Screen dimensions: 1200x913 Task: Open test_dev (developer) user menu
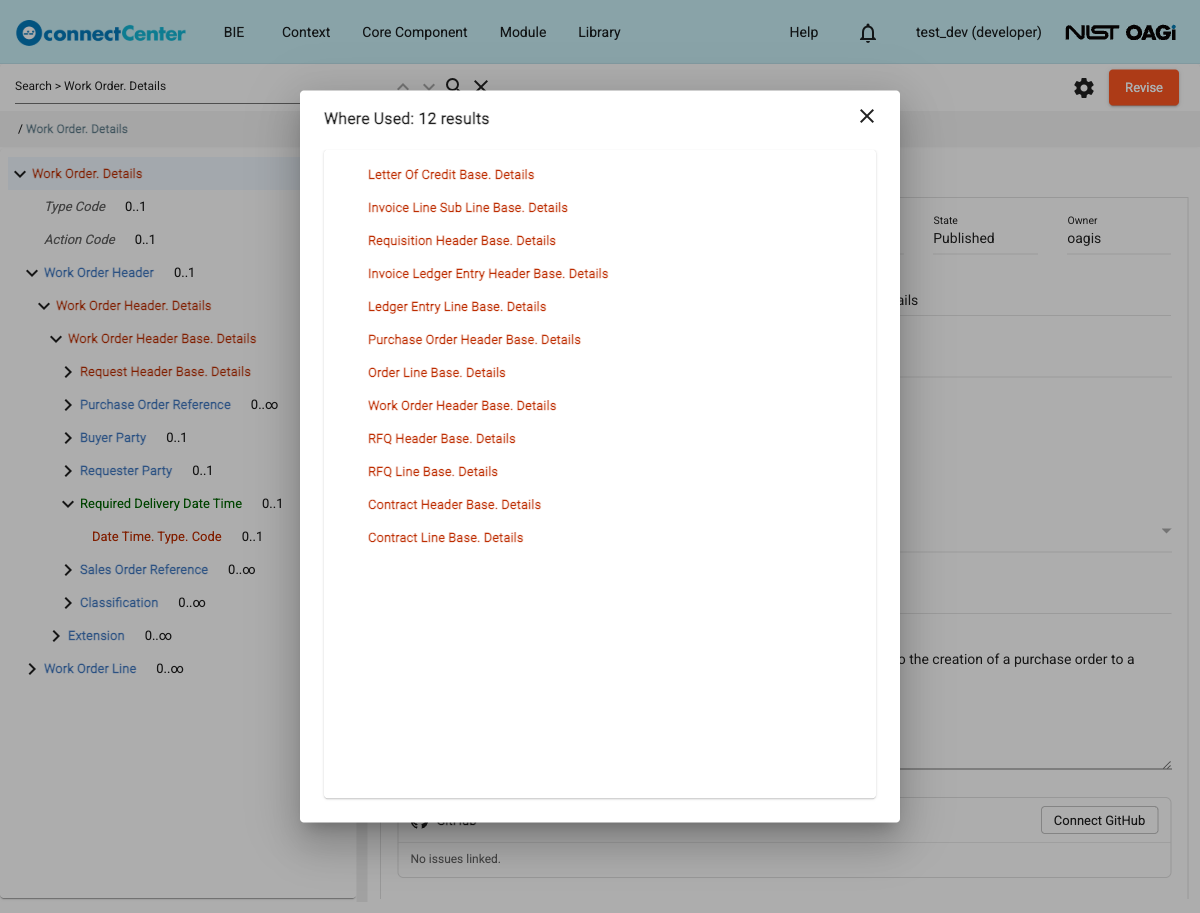point(979,32)
